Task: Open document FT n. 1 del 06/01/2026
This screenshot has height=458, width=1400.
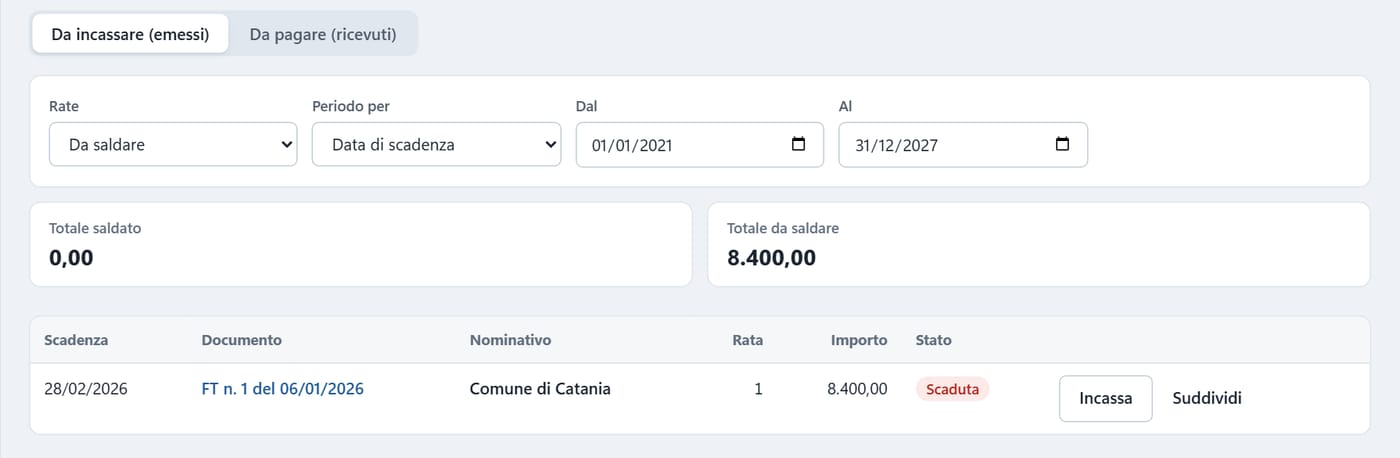Action: (x=283, y=389)
